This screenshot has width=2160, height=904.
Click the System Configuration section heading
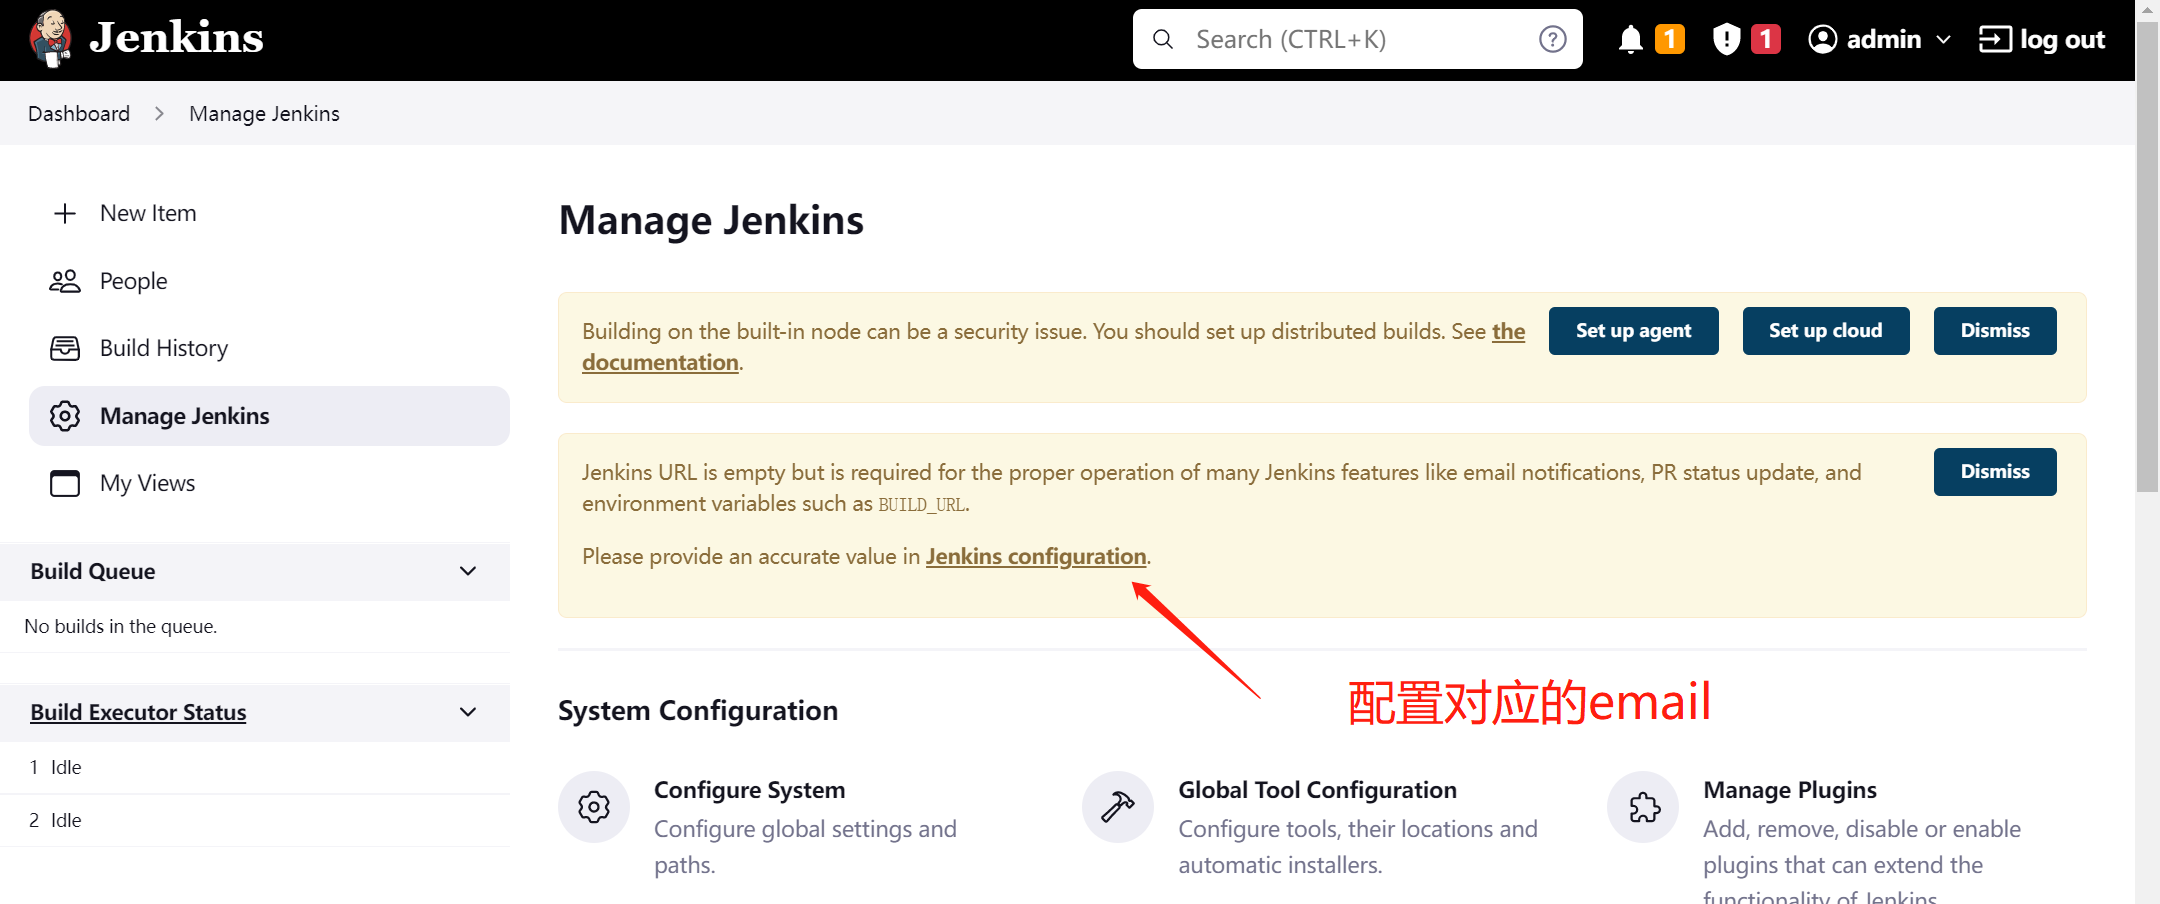coord(698,711)
